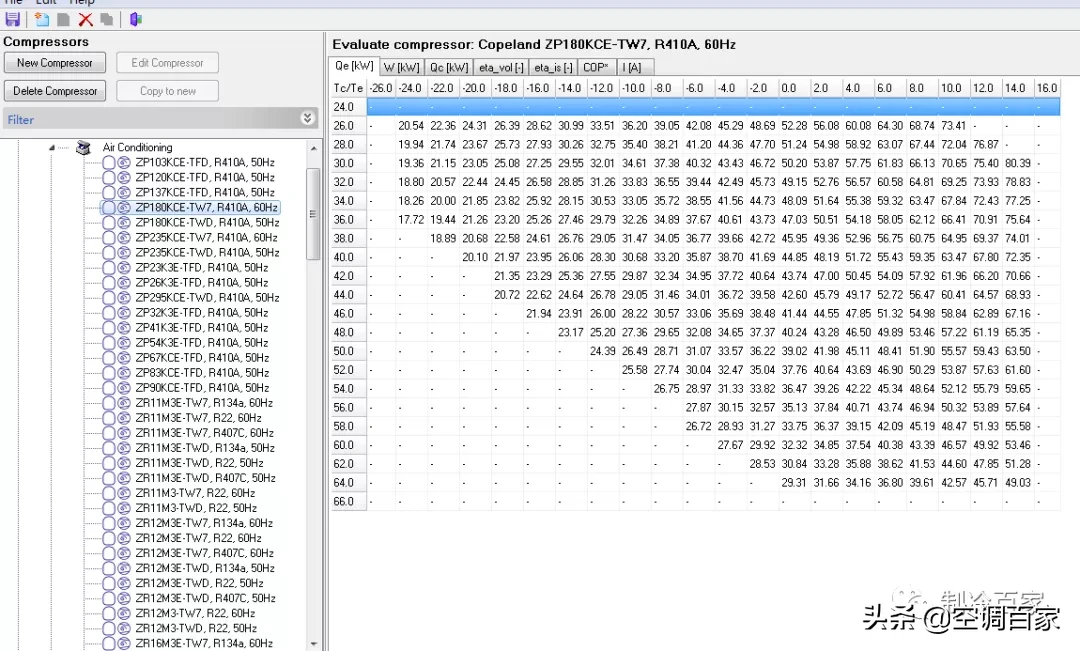This screenshot has height=651, width=1080.
Task: Click compressor icon of ZP235KCE-TW7 row
Action: (124, 238)
